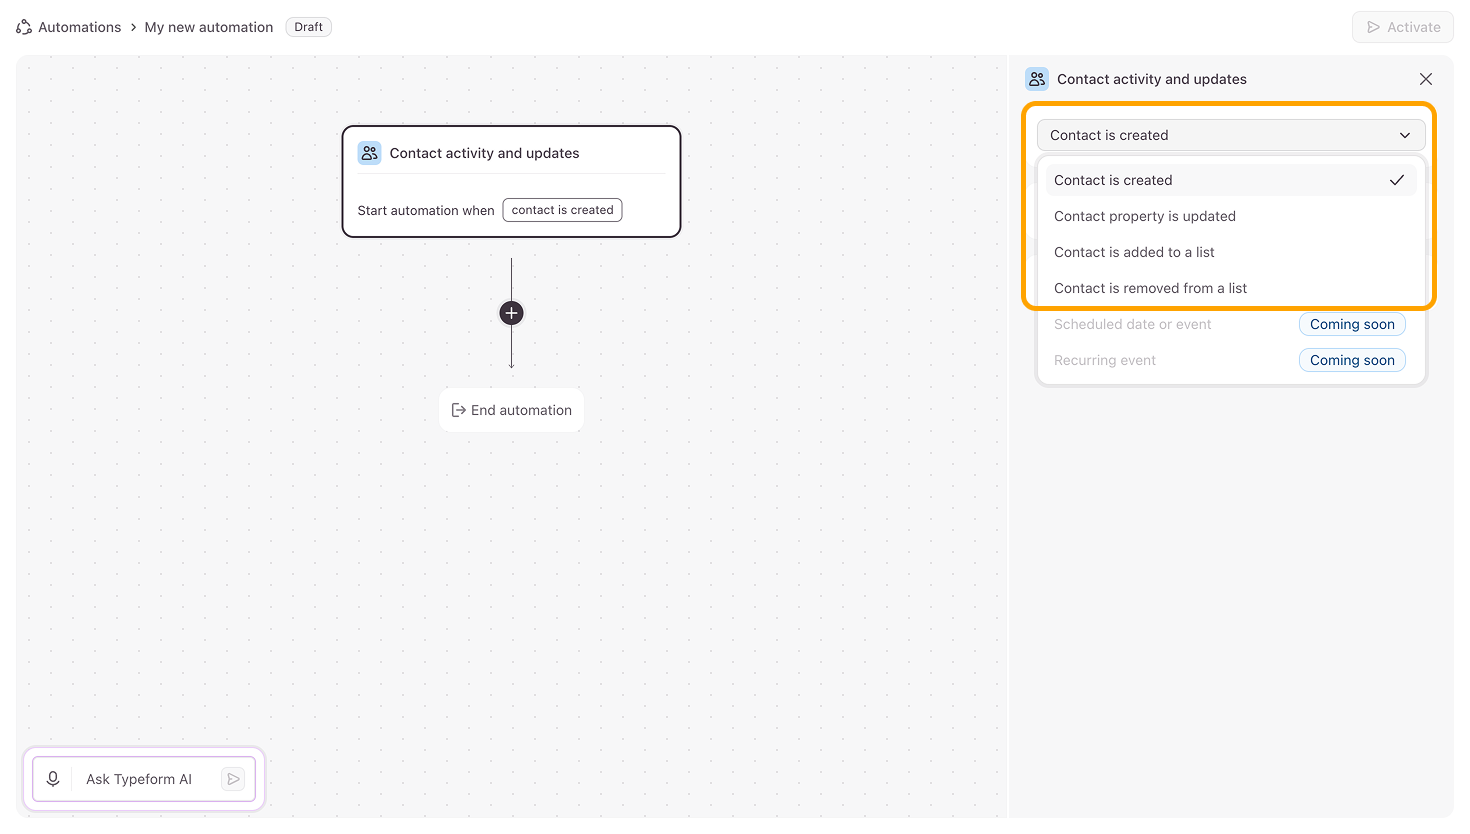
Task: Click the Automations breadcrumb icon
Action: [x=24, y=27]
